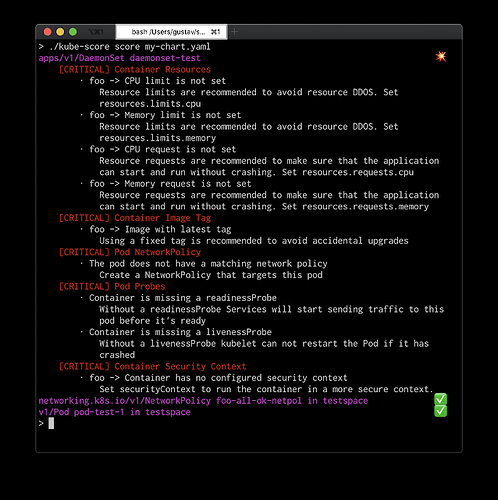This screenshot has width=498, height=500.
Task: Click the Pod NetworkPolicy critical heading
Action: point(130,252)
